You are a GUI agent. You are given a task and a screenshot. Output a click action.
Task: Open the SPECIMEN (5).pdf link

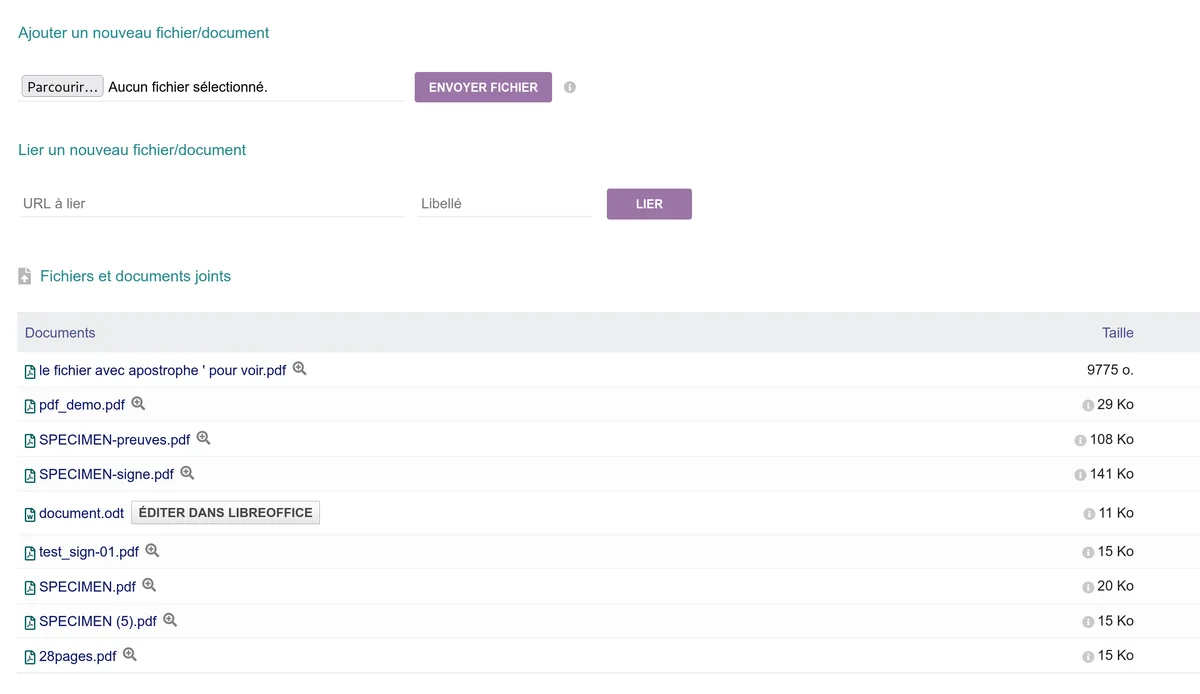[x=98, y=621]
